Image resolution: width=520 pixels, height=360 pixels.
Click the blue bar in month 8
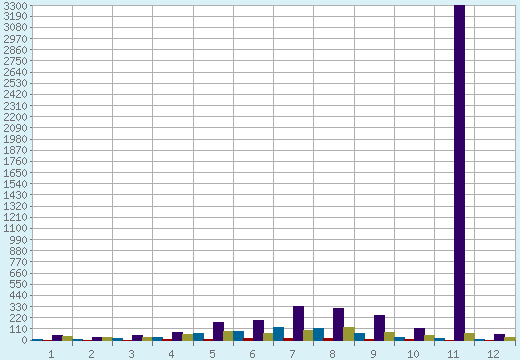[x=319, y=334]
